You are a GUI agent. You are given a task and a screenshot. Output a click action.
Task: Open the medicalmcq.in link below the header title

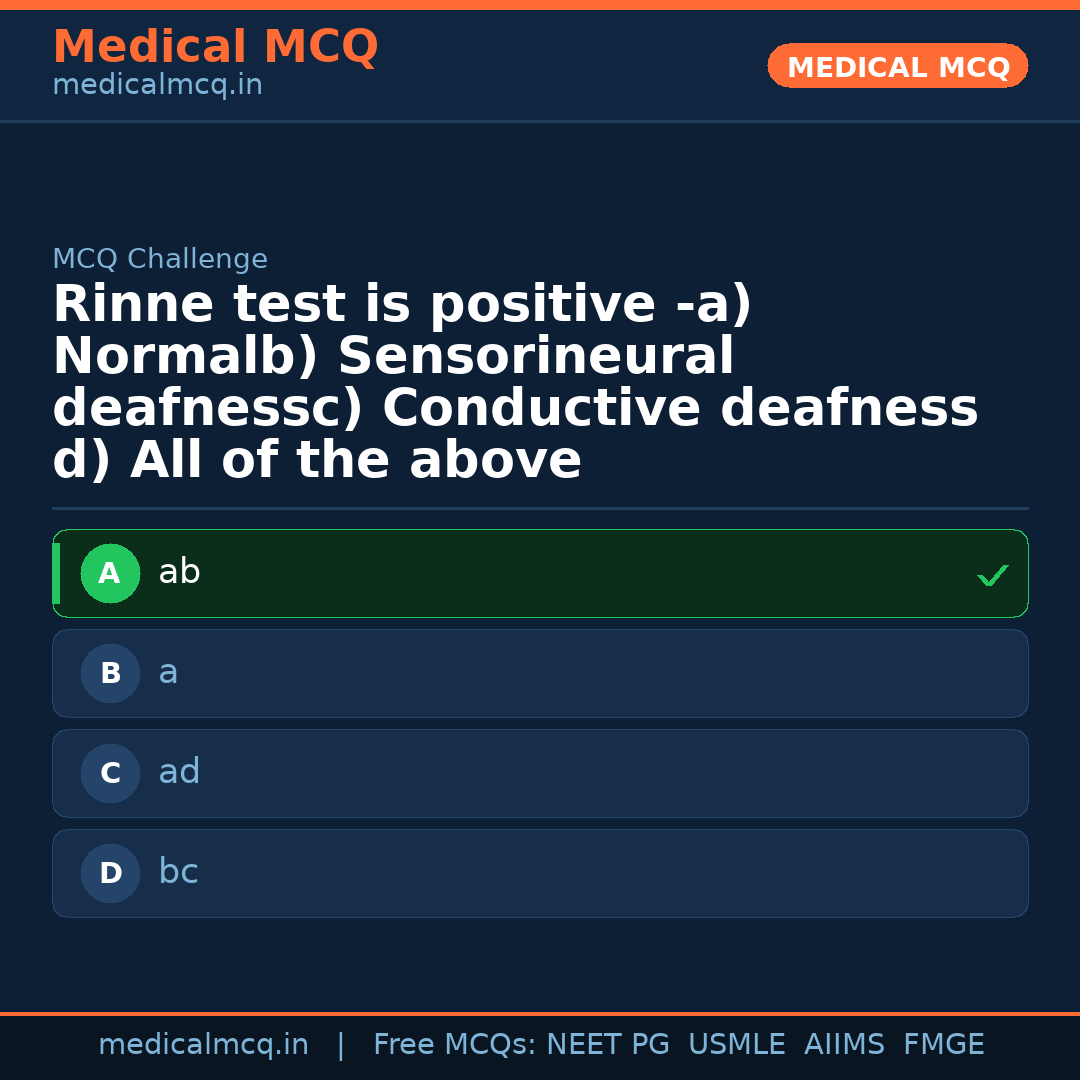tap(157, 85)
